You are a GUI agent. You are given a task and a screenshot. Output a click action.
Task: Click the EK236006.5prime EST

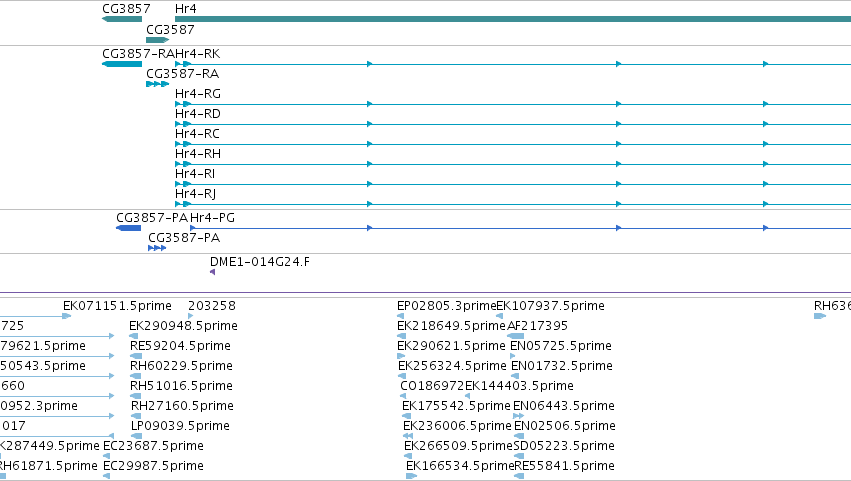pyautogui.click(x=408, y=436)
